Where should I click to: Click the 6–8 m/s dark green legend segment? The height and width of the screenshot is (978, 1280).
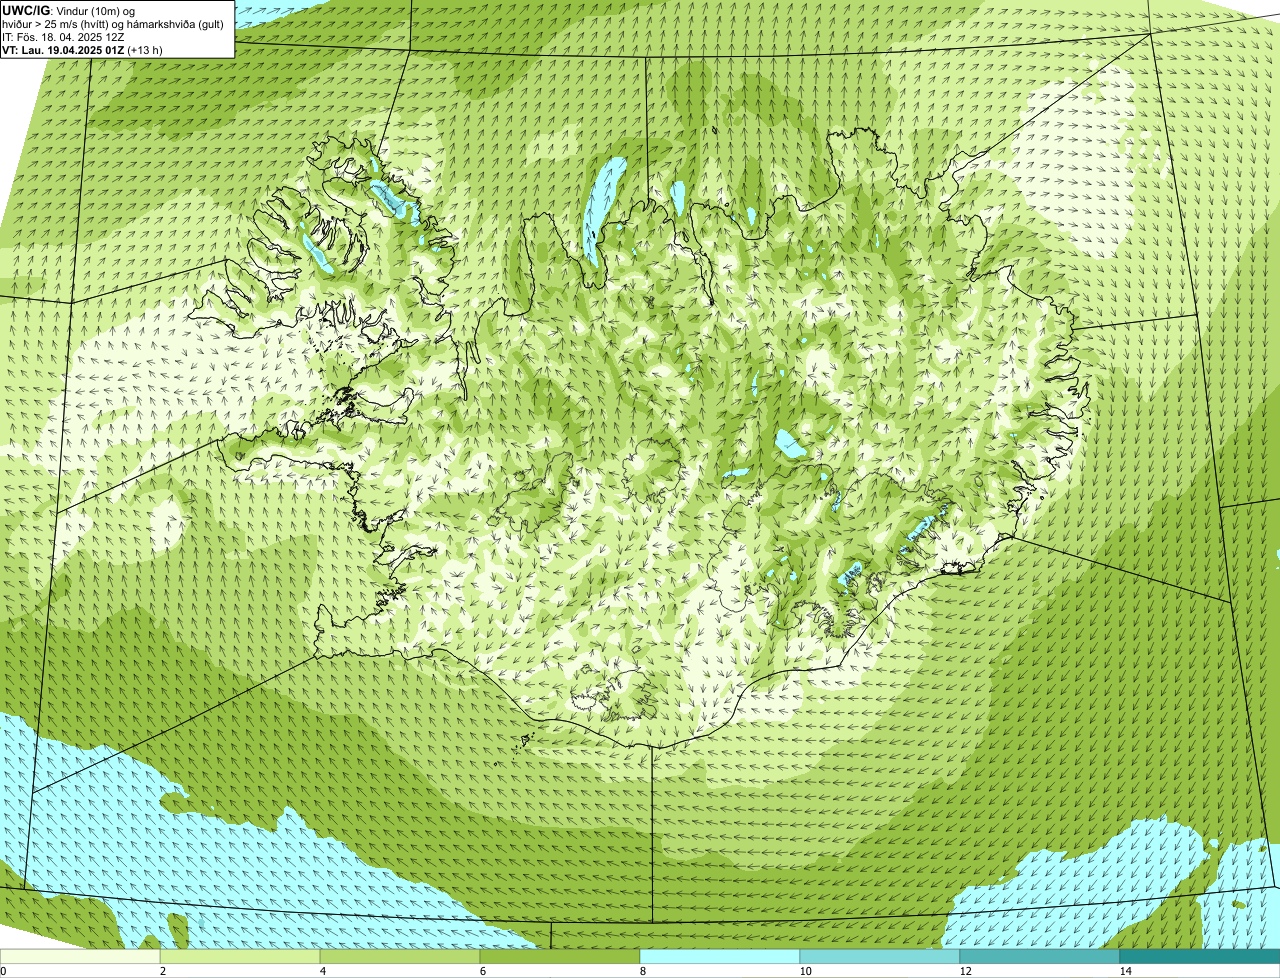560,956
